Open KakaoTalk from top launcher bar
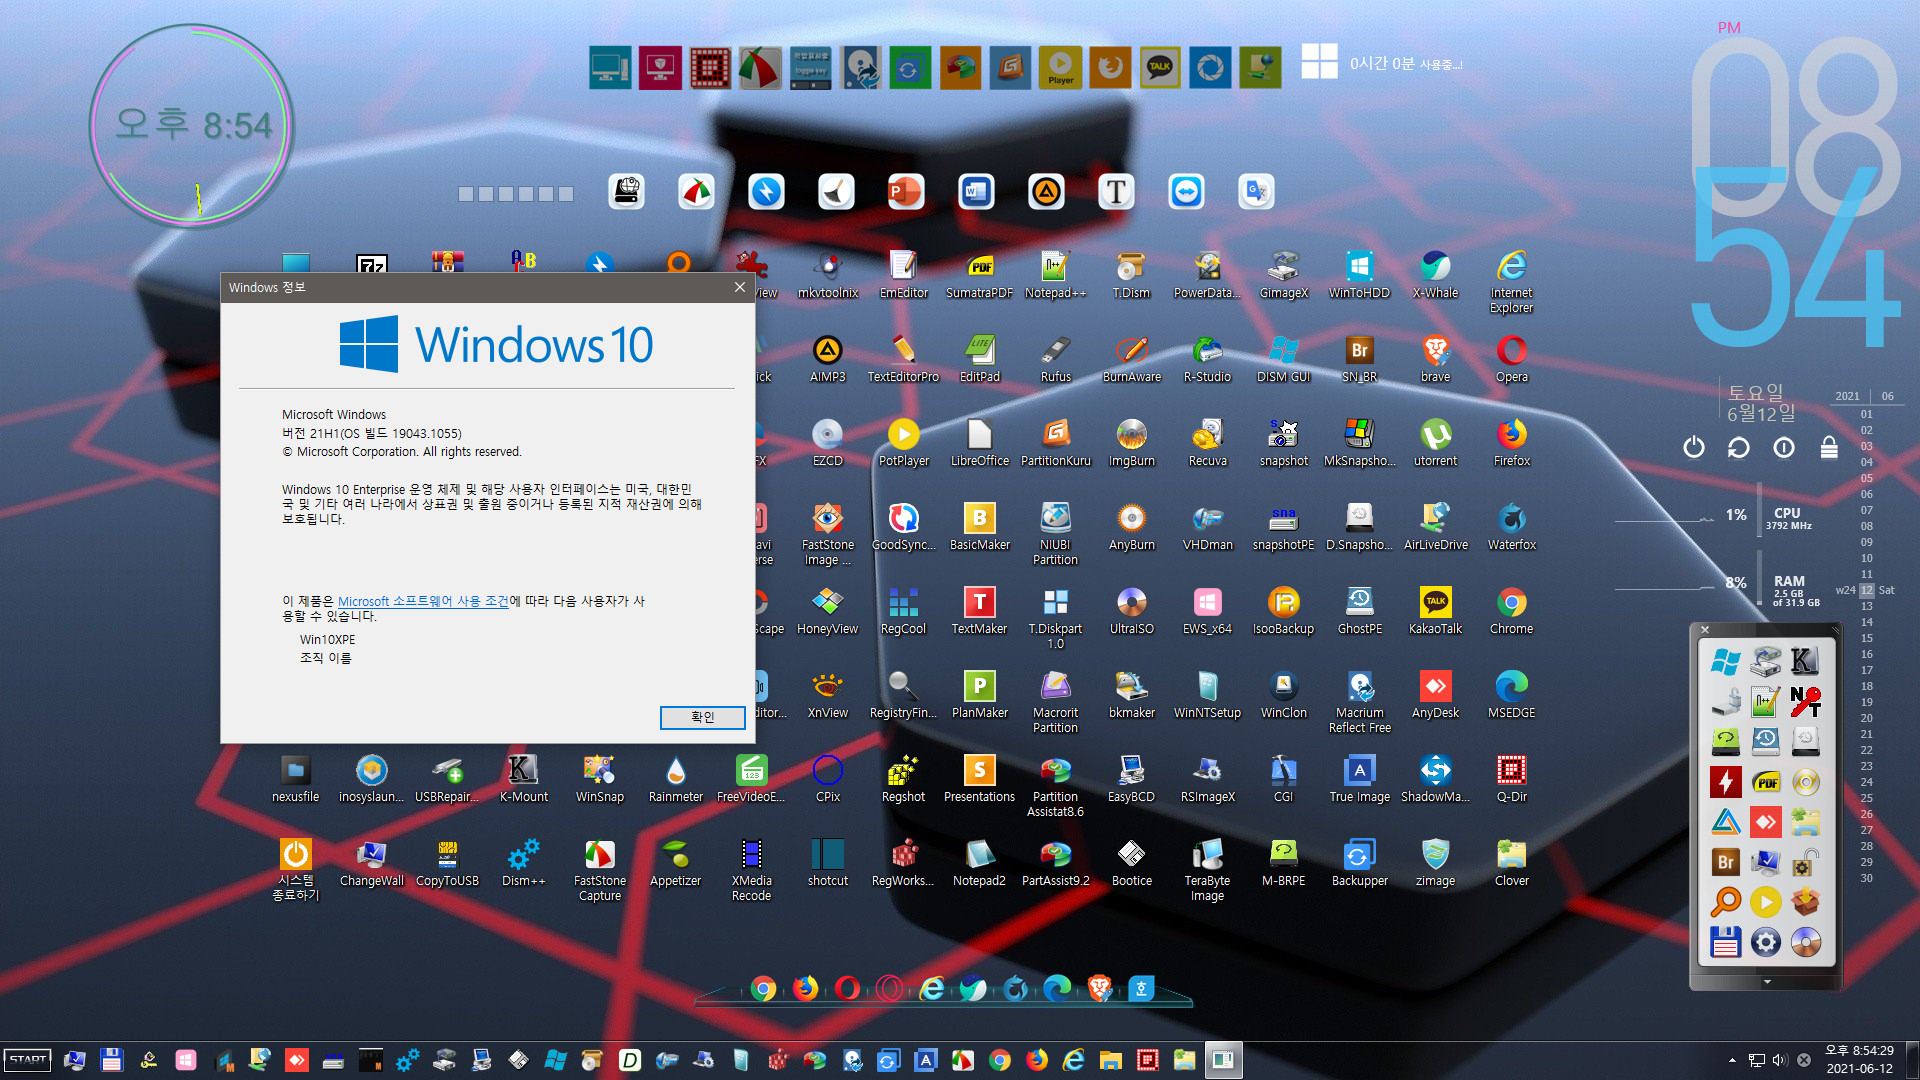Image resolution: width=1920 pixels, height=1080 pixels. pyautogui.click(x=1160, y=68)
